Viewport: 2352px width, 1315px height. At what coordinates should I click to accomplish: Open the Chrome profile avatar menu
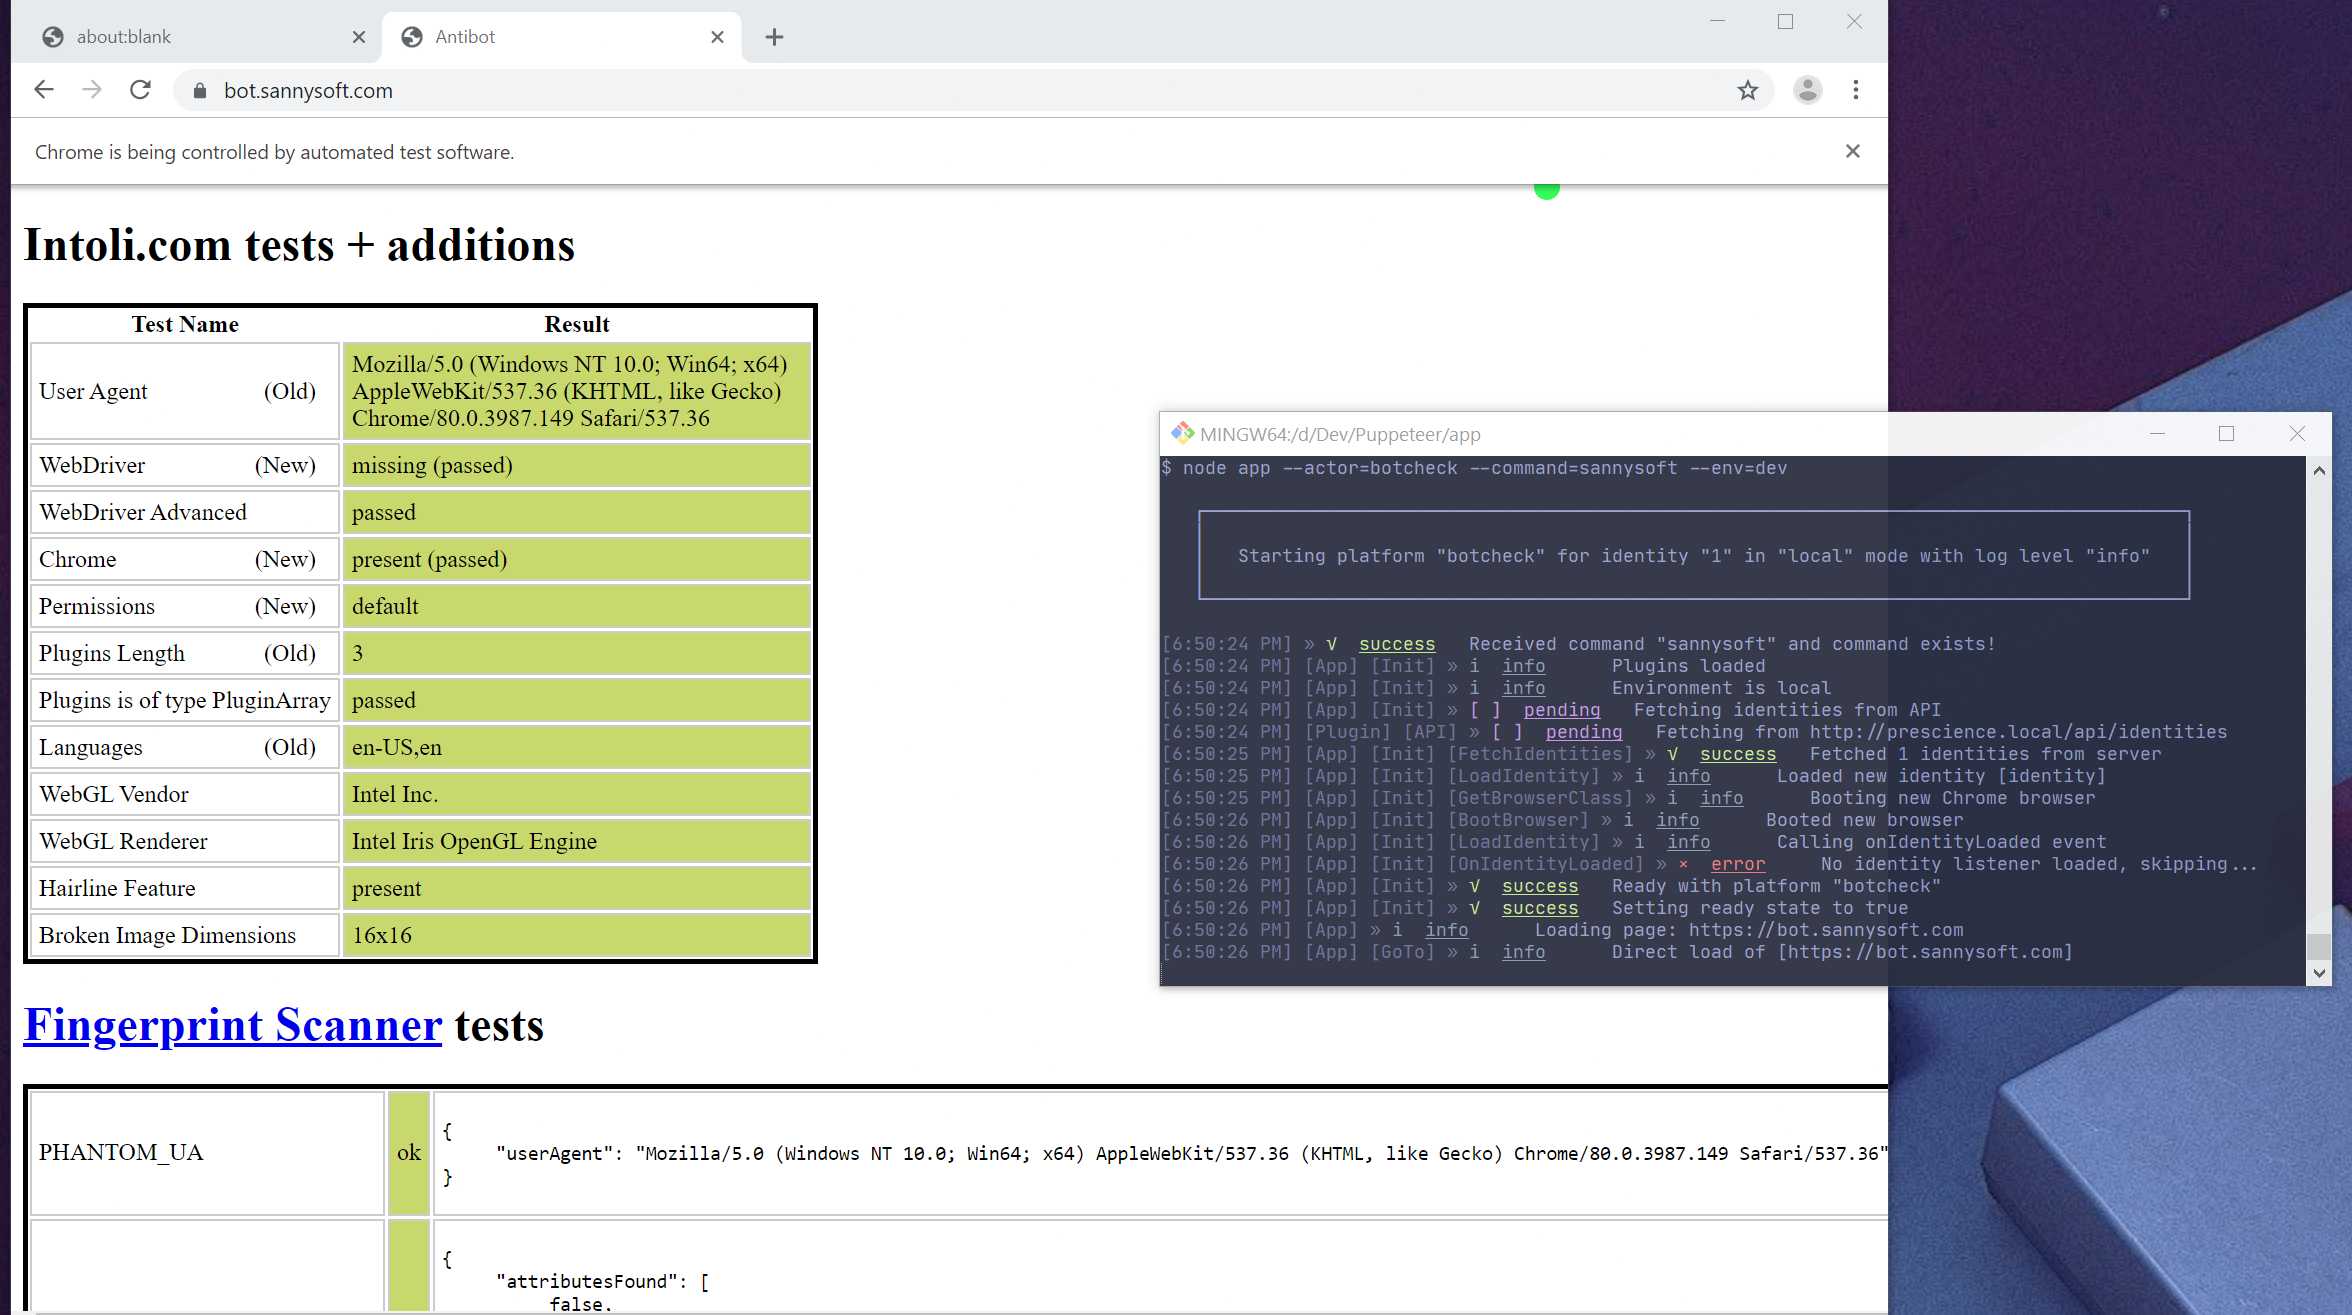coord(1807,90)
